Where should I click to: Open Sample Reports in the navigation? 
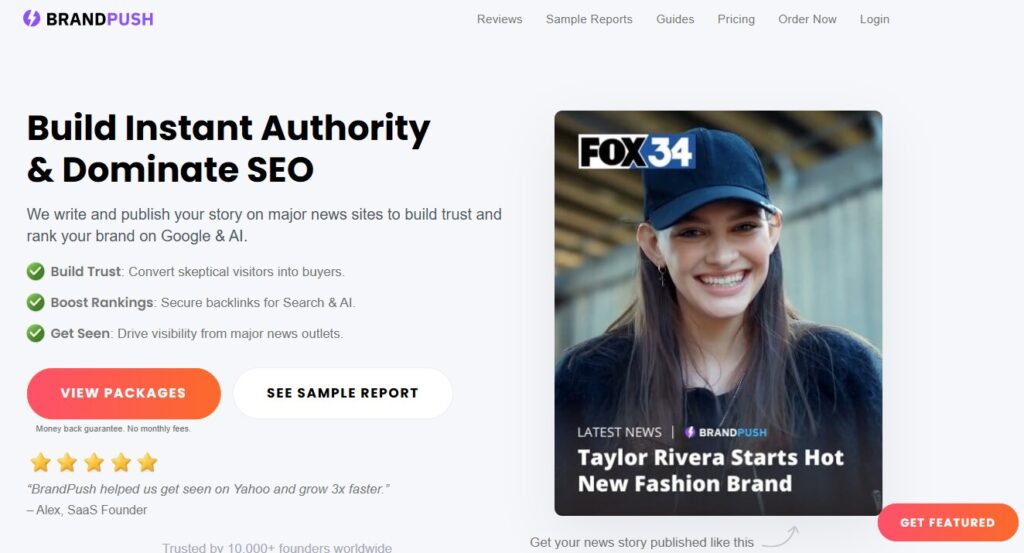pyautogui.click(x=589, y=19)
